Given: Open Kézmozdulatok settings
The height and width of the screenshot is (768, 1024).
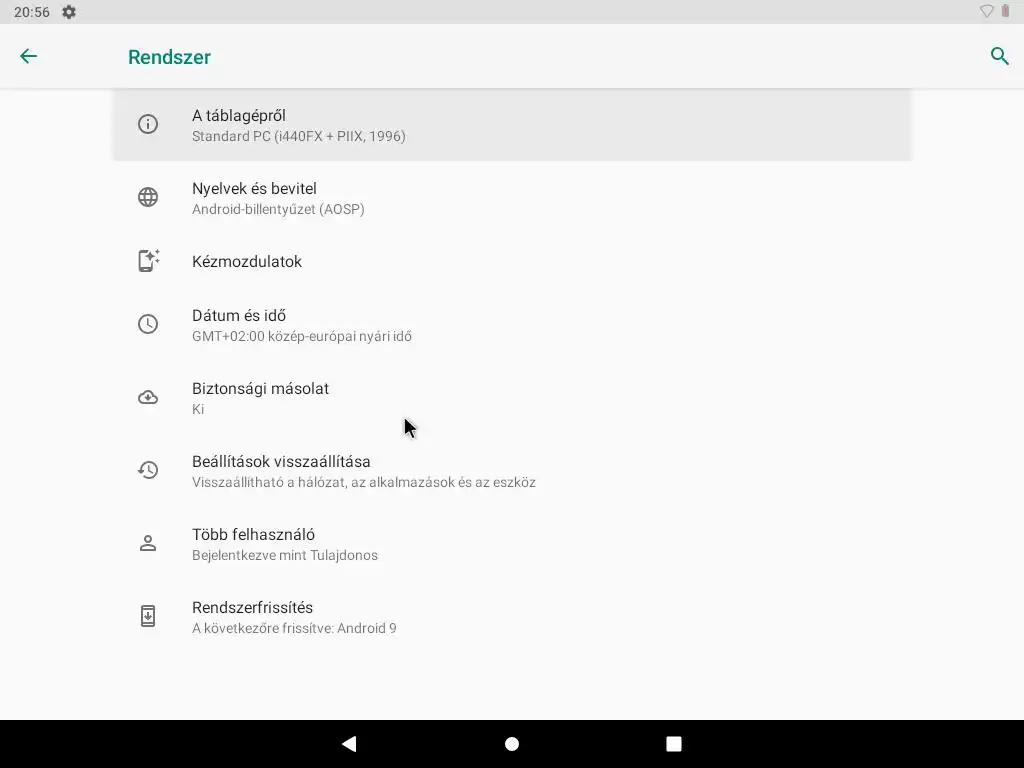Looking at the screenshot, I should pos(512,261).
